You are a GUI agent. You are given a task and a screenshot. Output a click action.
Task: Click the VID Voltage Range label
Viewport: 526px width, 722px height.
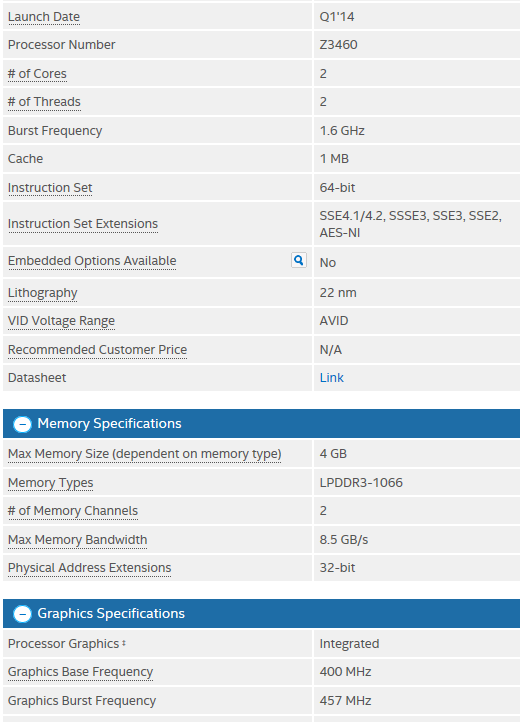coord(61,321)
